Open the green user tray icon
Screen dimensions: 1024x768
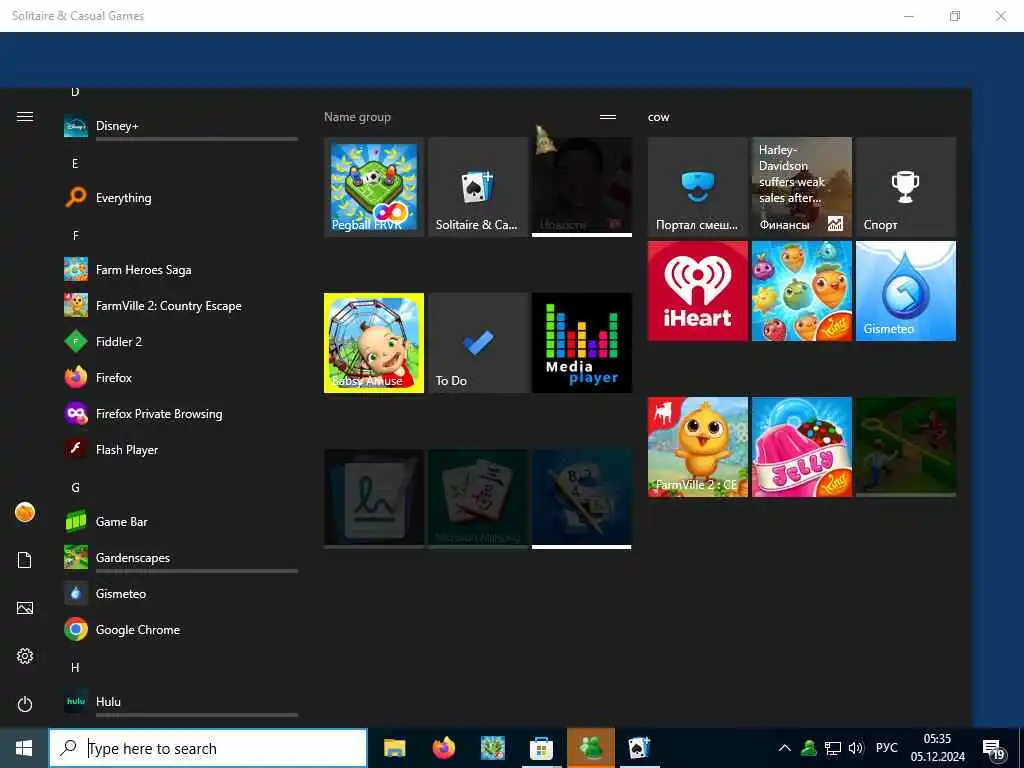pyautogui.click(x=809, y=748)
